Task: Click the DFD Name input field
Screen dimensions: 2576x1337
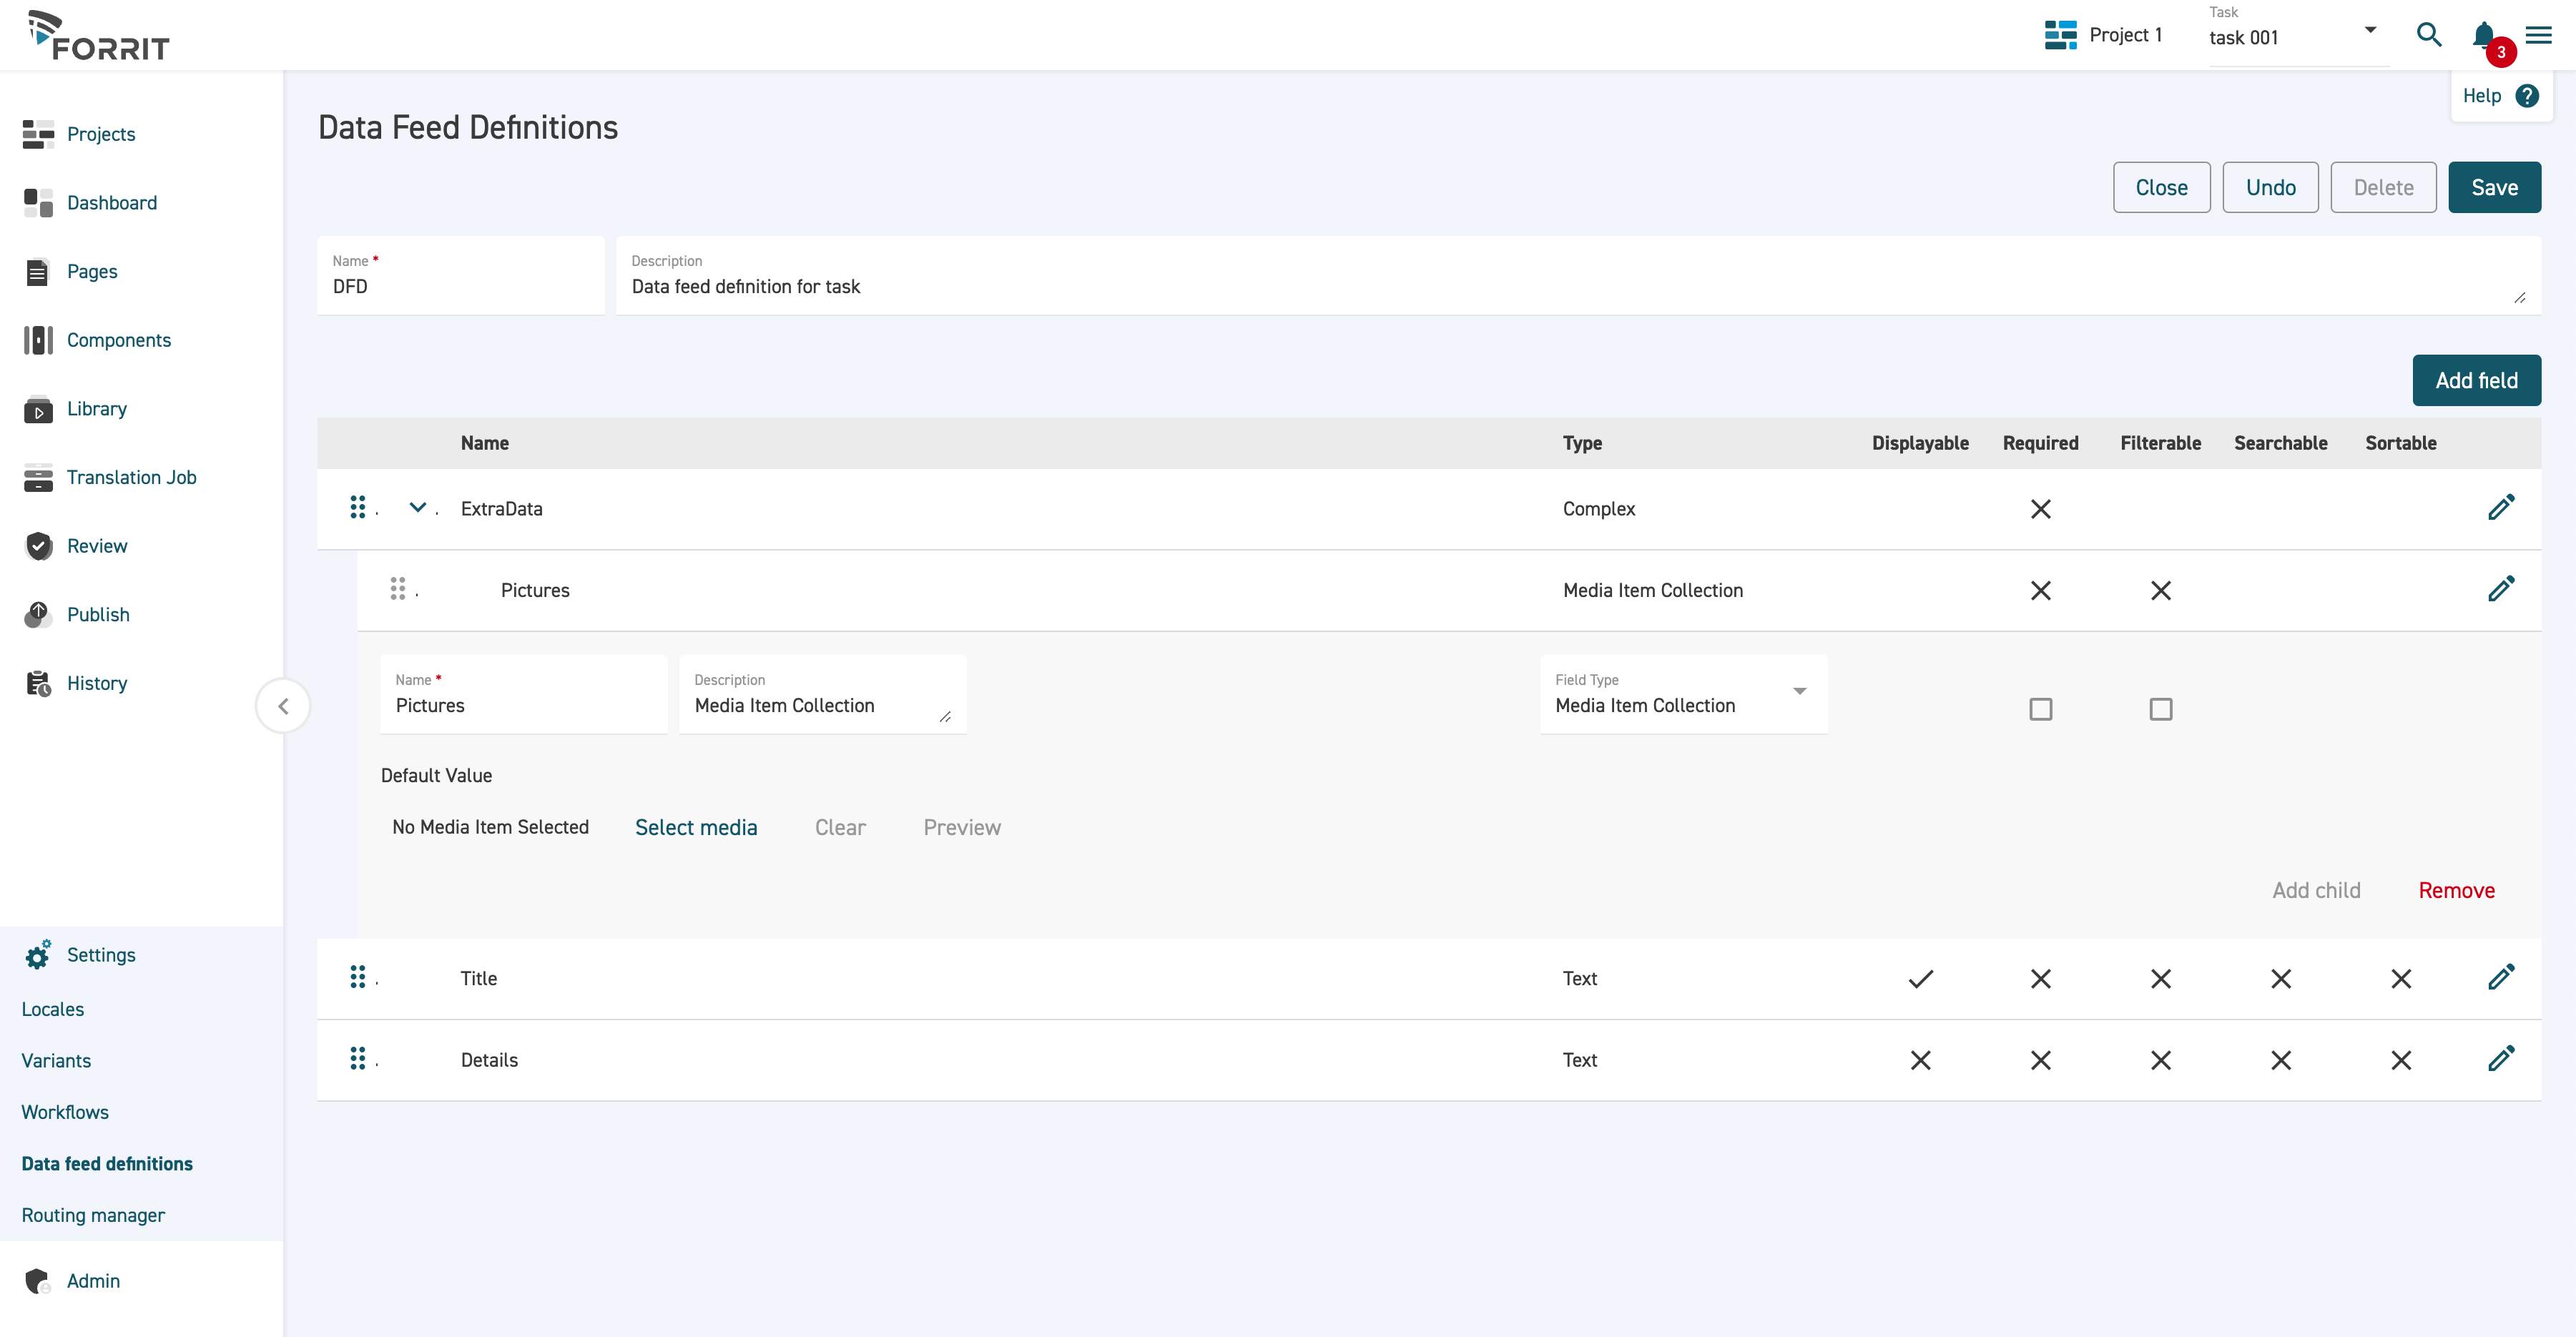Action: coord(460,286)
